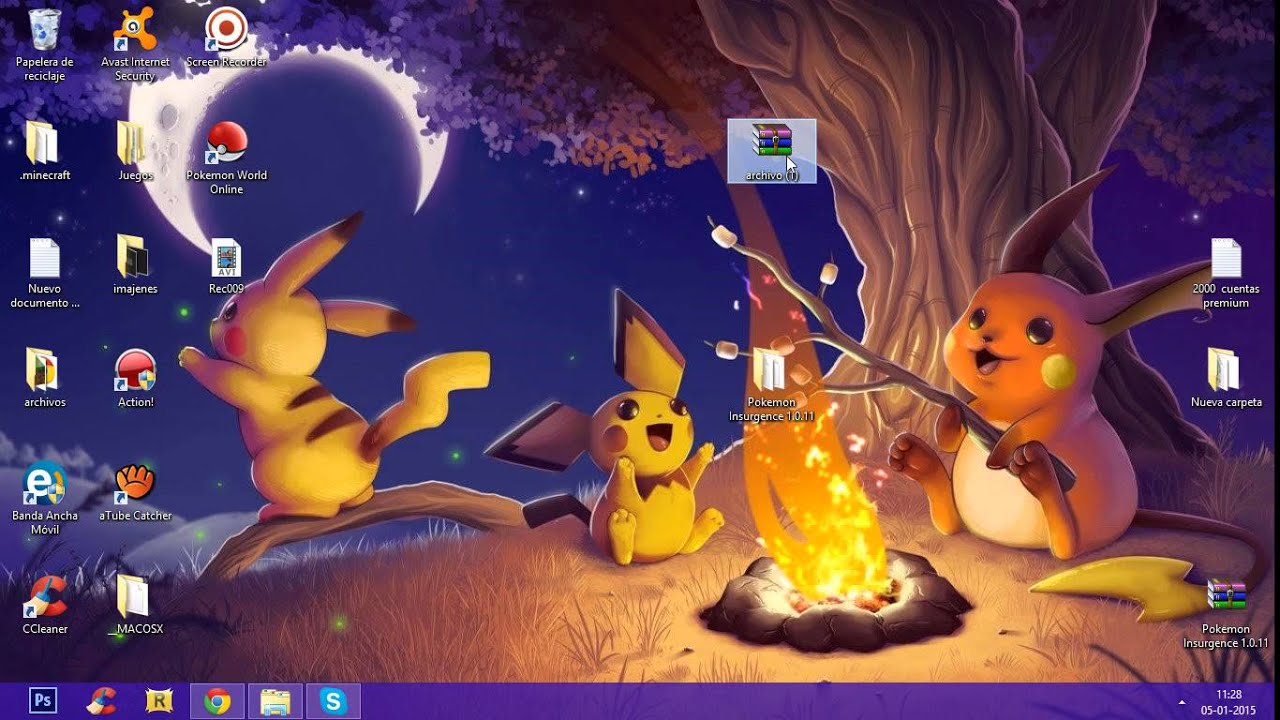Image resolution: width=1280 pixels, height=720 pixels.
Task: Select the Nuevo documento text file
Action: click(44, 272)
